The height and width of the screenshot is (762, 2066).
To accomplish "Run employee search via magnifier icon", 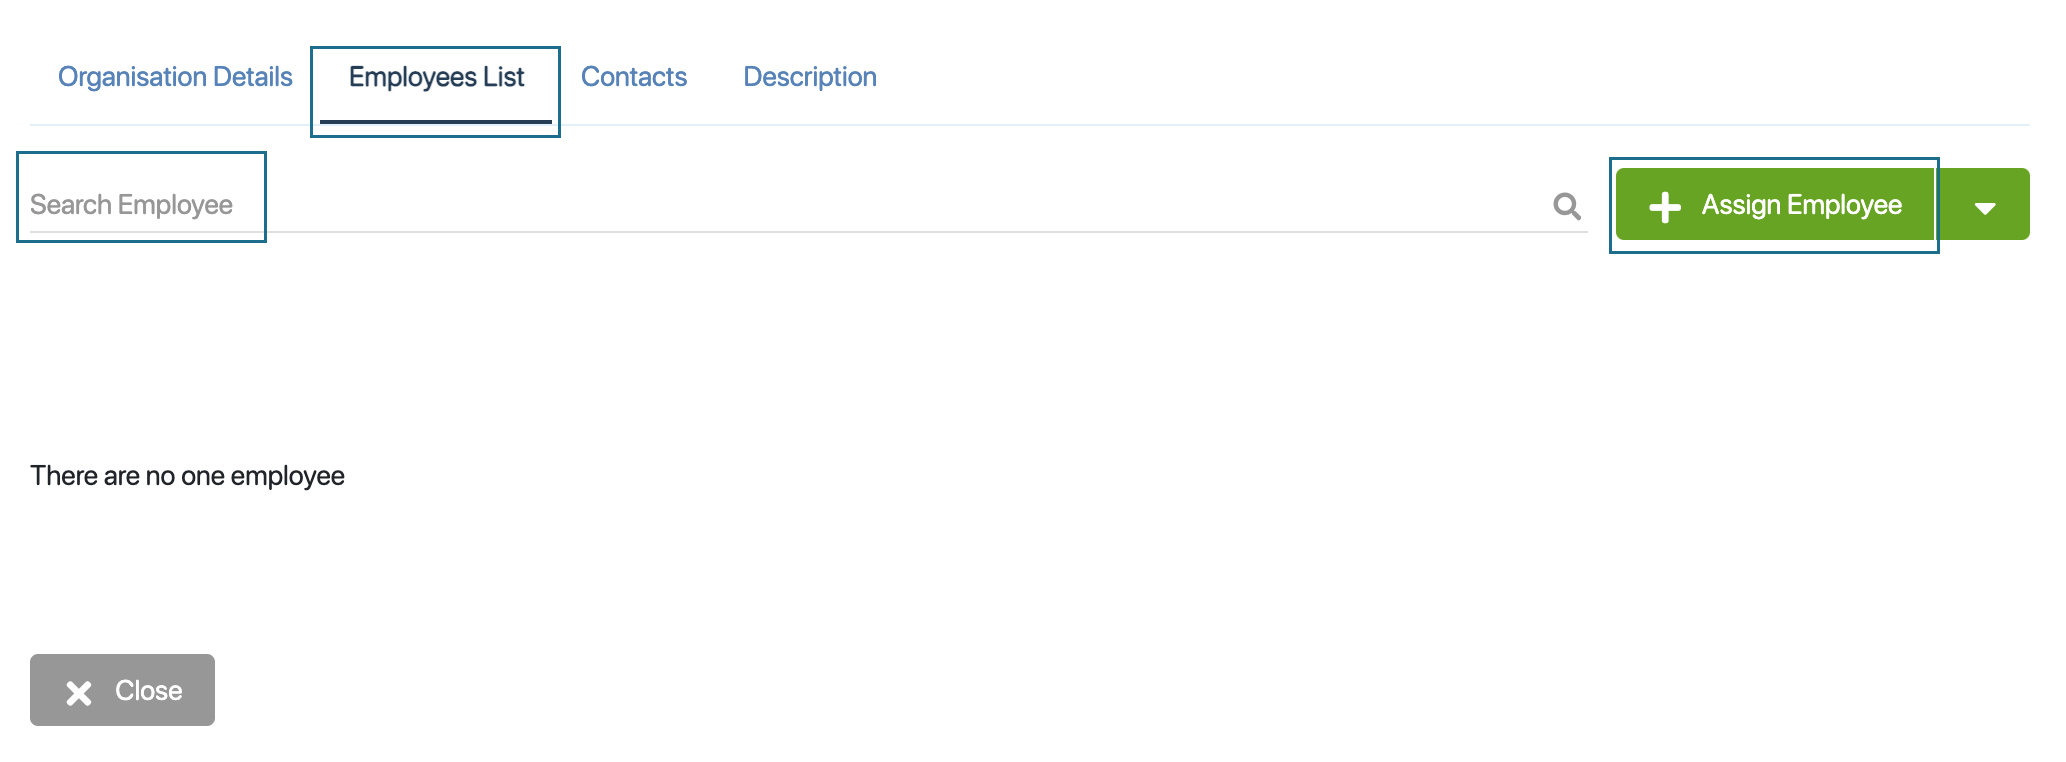I will [x=1567, y=206].
